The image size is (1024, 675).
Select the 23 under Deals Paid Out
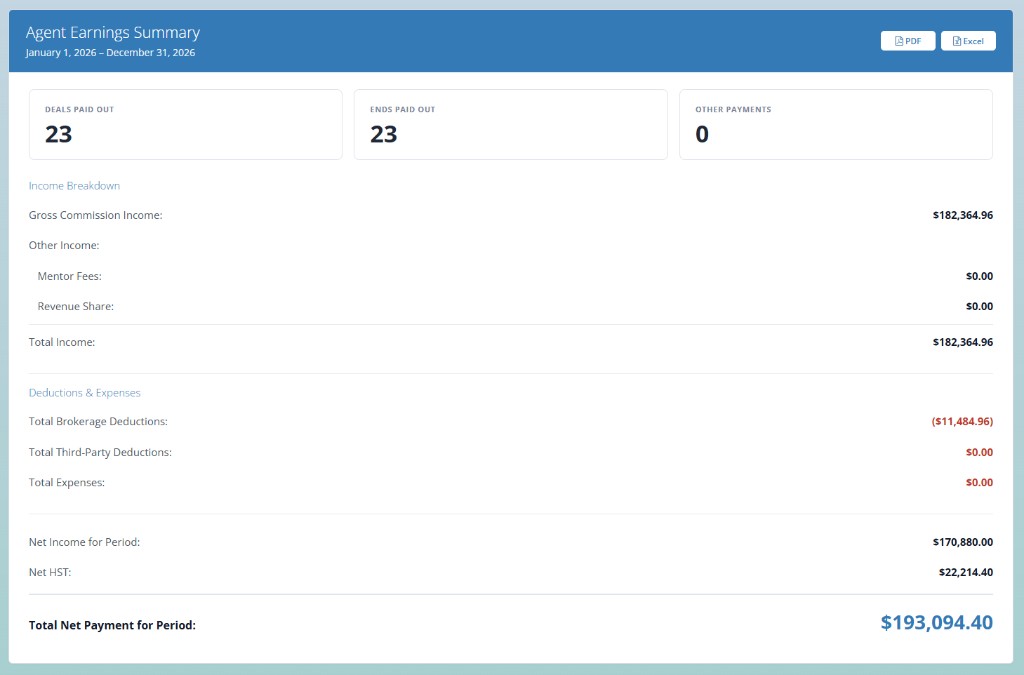(59, 134)
